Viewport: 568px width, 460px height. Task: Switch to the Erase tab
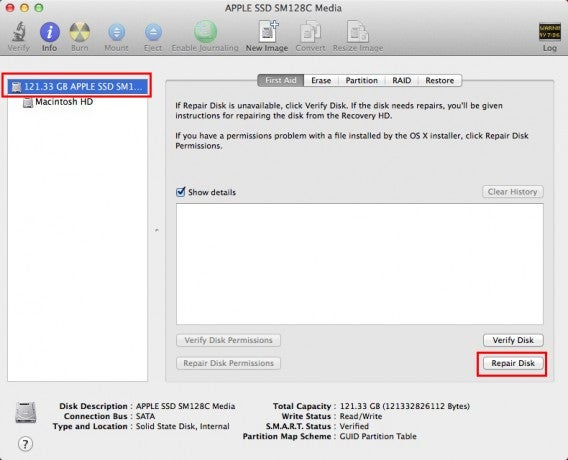pos(321,80)
